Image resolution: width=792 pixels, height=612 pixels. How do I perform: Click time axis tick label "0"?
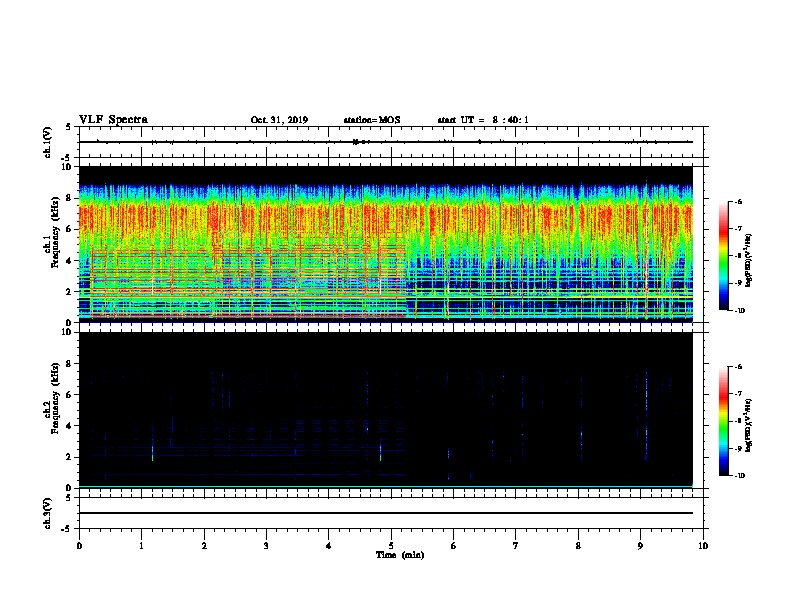coord(79,546)
